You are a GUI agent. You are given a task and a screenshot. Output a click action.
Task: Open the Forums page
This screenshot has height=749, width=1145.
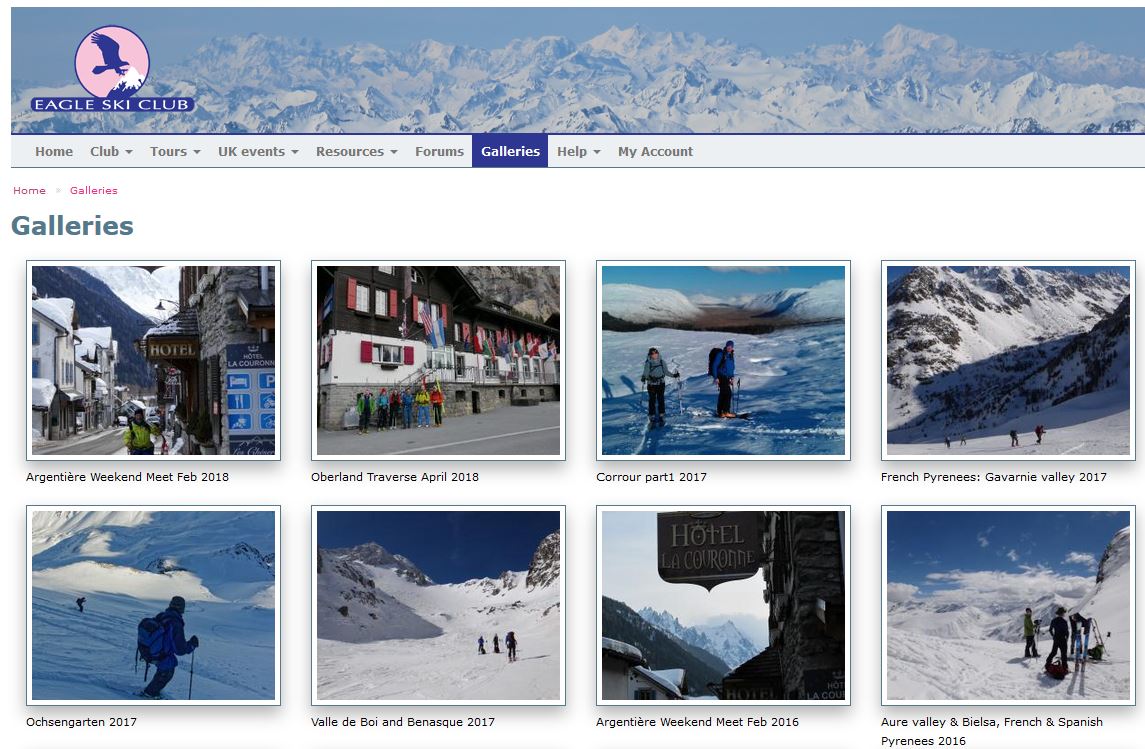click(x=439, y=152)
